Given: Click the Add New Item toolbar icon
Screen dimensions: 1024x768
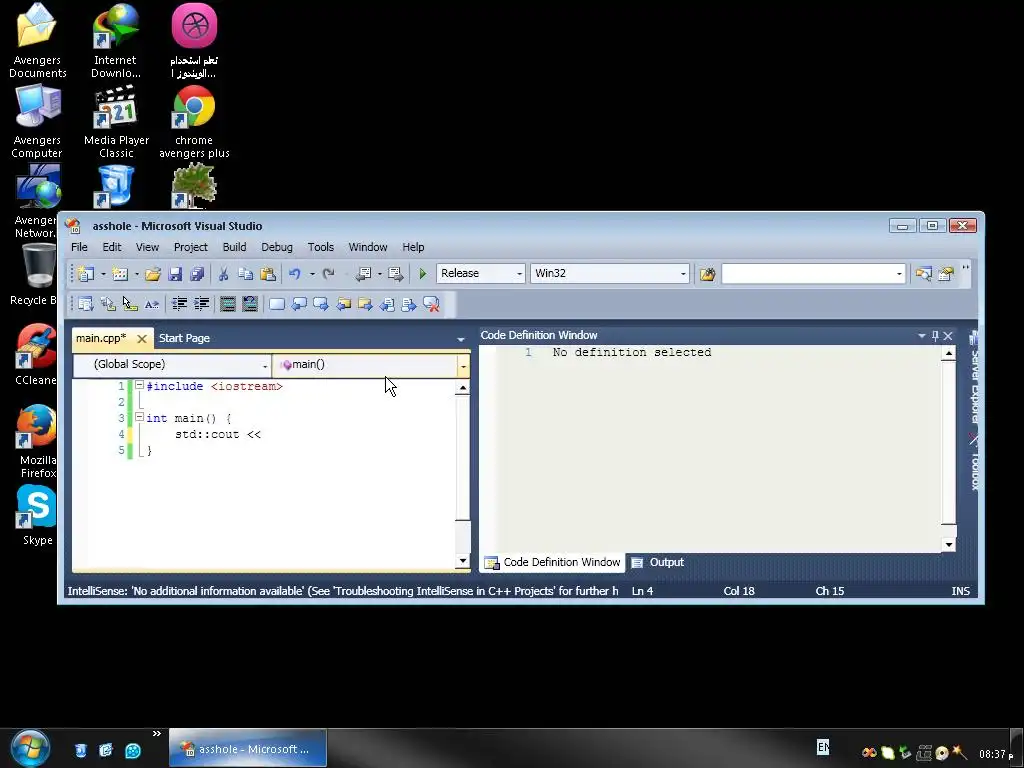Looking at the screenshot, I should point(120,274).
